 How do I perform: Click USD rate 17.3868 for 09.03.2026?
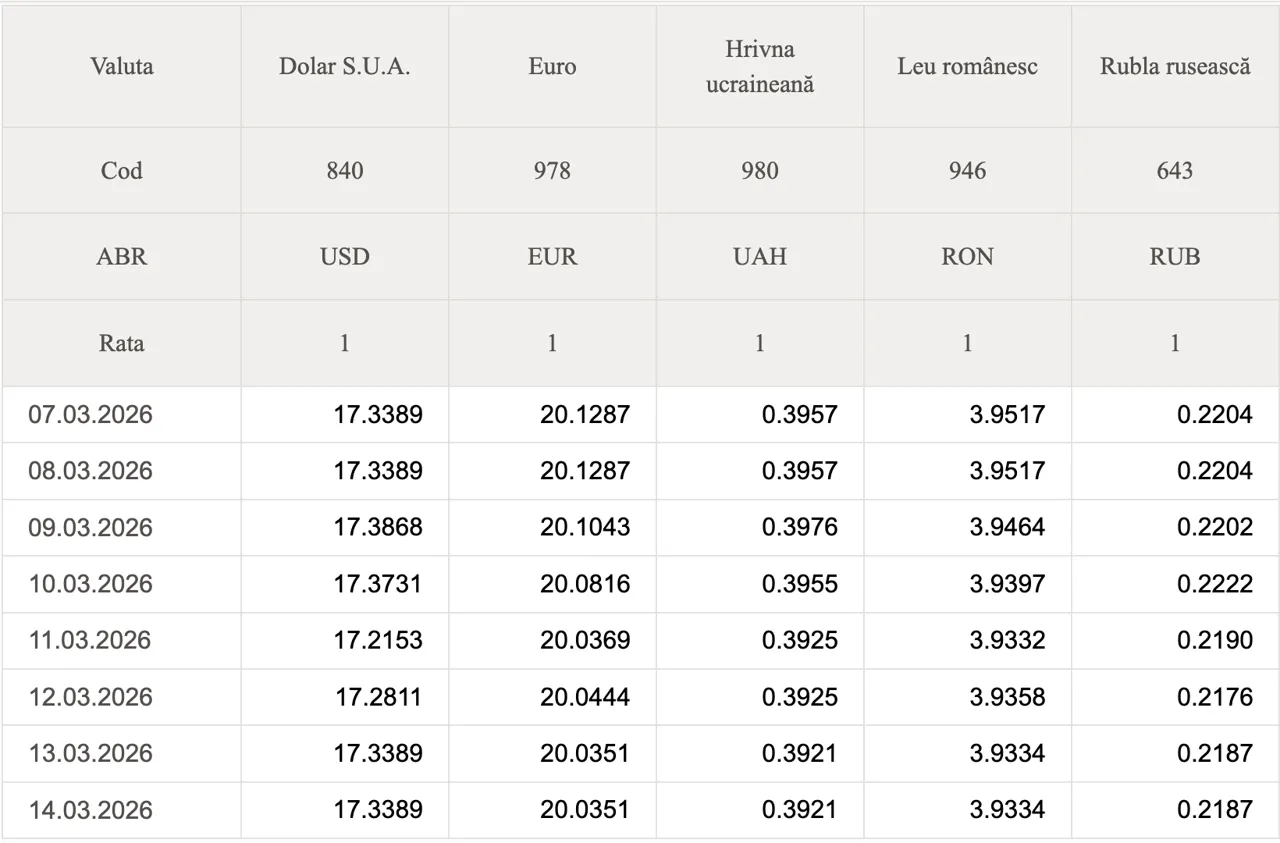coord(378,528)
